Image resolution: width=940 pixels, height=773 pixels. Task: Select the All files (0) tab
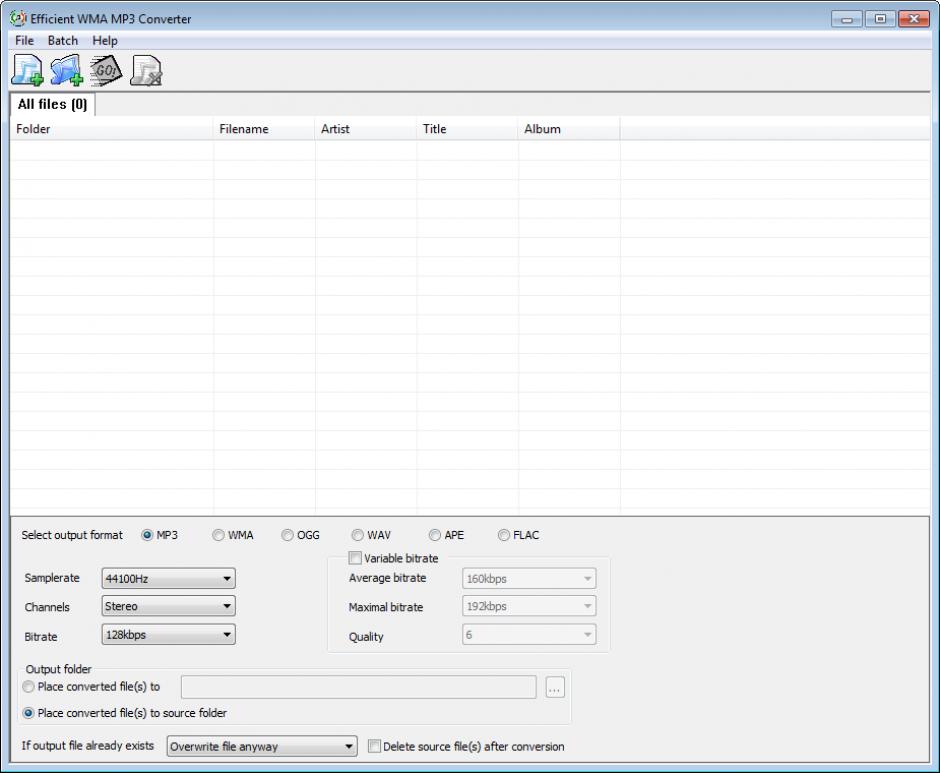coord(52,104)
